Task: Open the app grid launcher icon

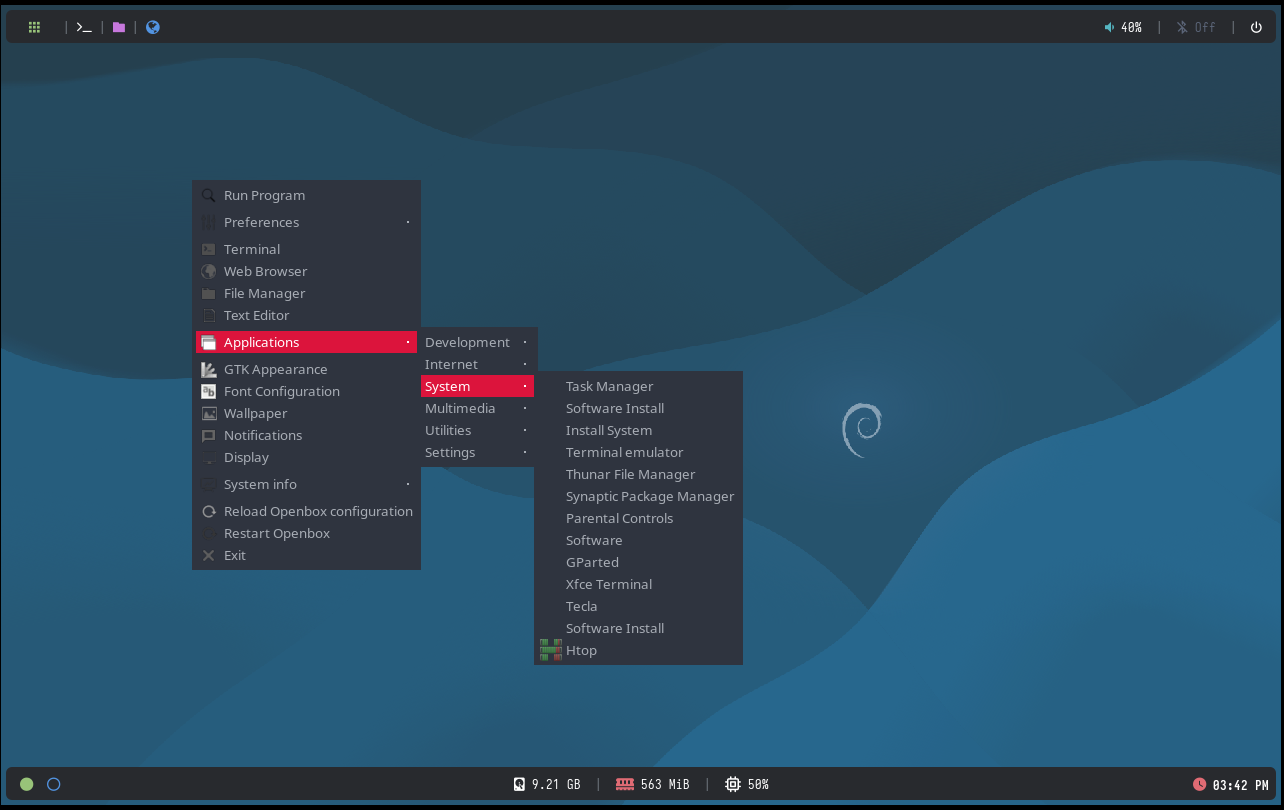Action: (34, 27)
